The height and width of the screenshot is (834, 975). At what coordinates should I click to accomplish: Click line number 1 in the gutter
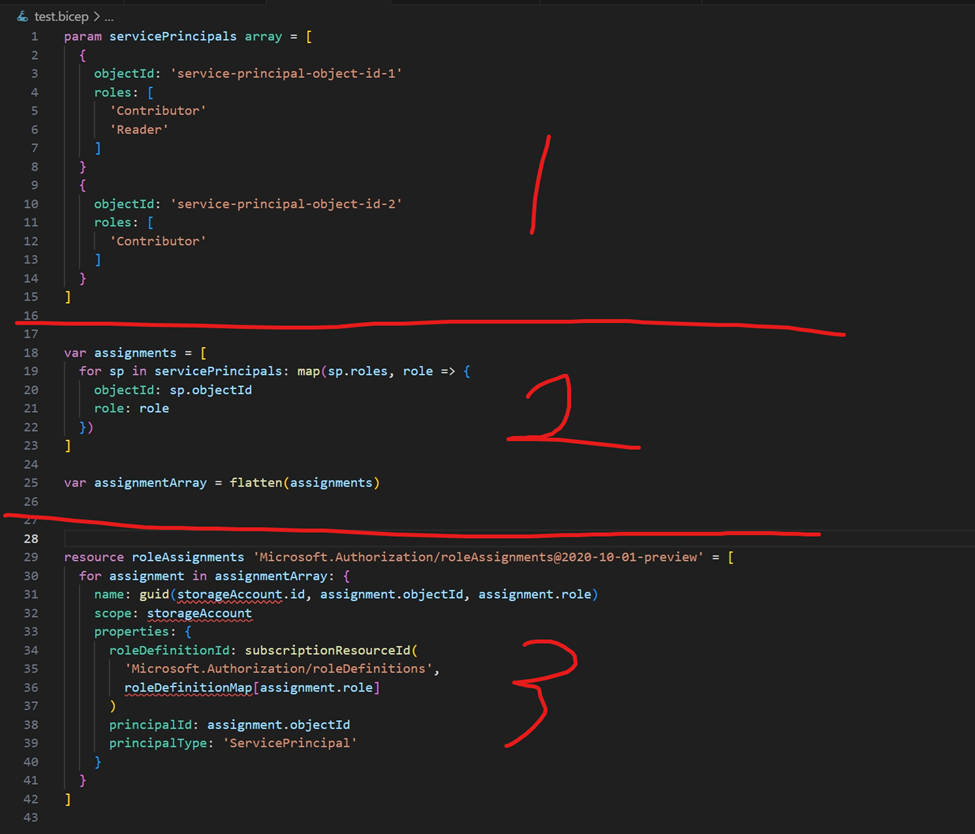(x=34, y=36)
